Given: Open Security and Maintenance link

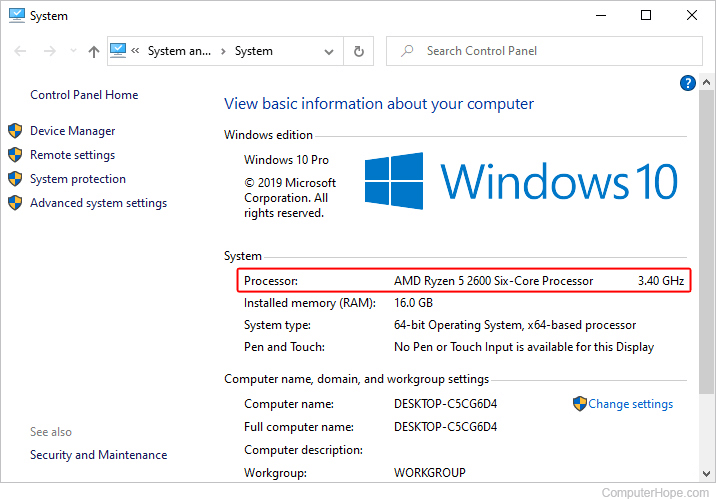Looking at the screenshot, I should click(x=99, y=455).
